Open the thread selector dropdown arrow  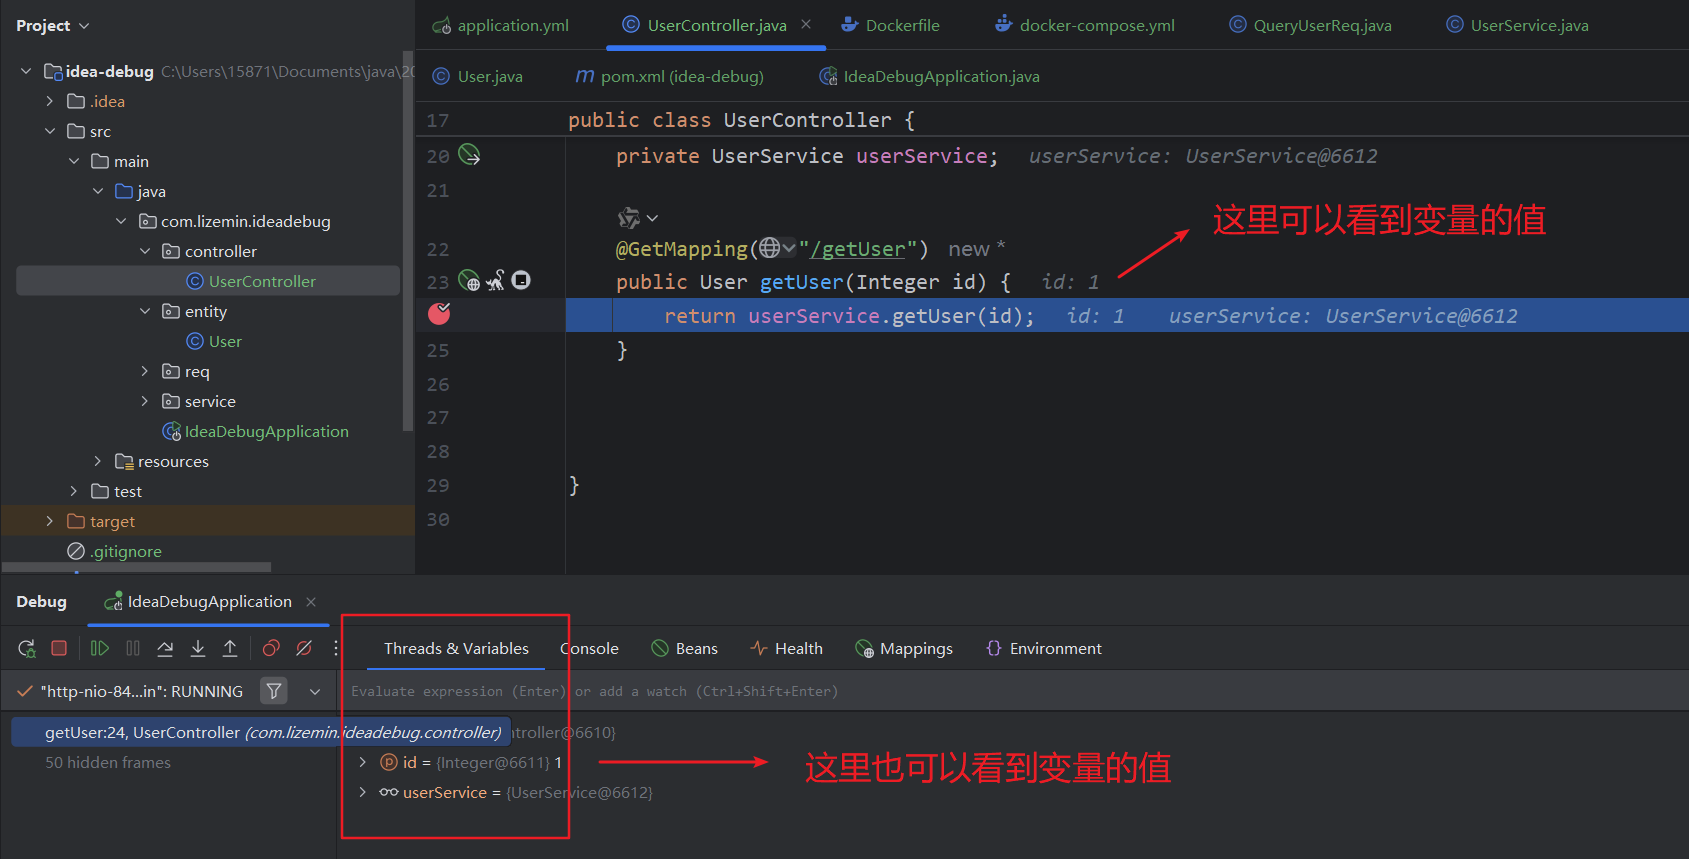point(315,691)
